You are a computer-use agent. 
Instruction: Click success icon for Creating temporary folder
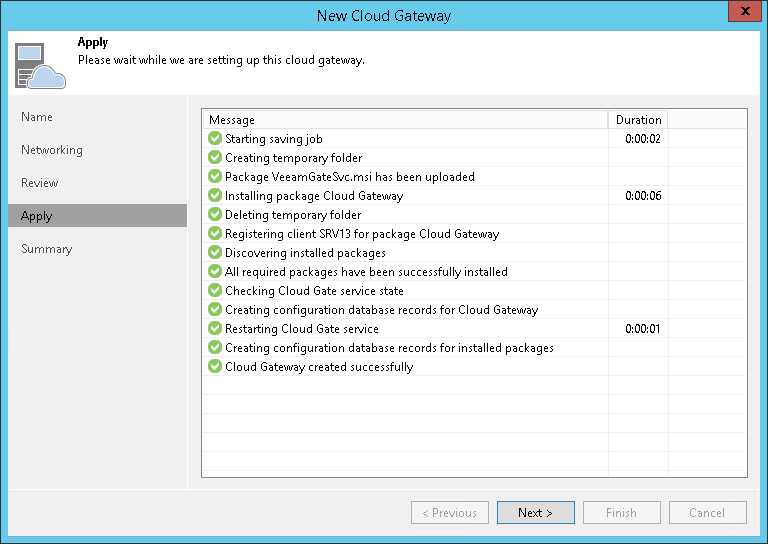[x=215, y=158]
